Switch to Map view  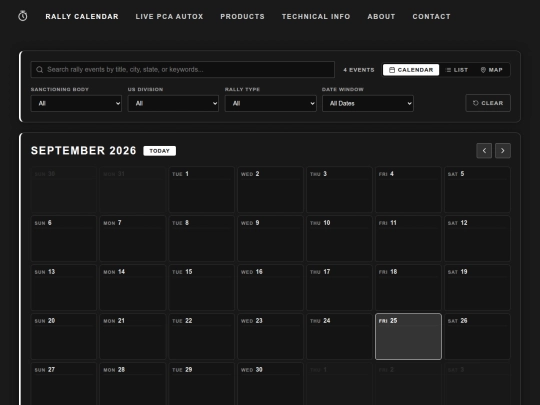pos(491,70)
